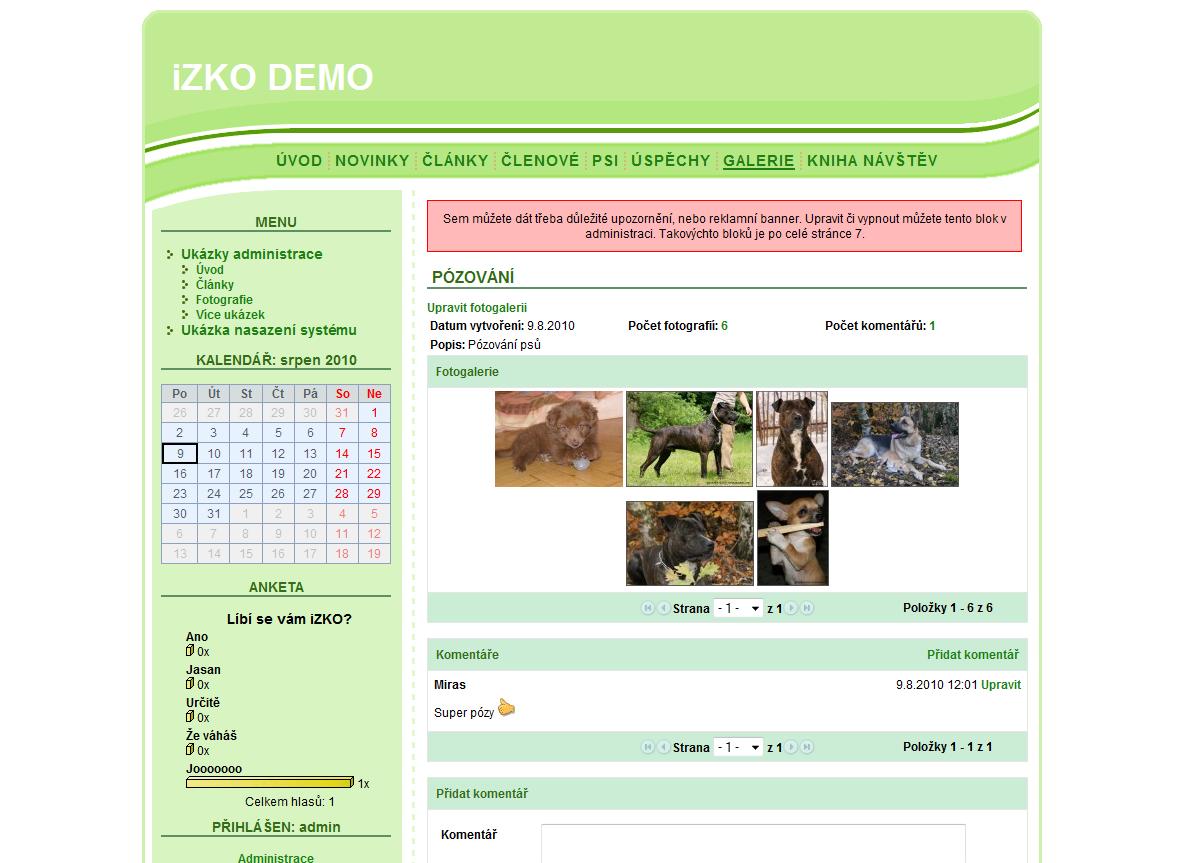Click Upravit fotogalerii link

click(477, 307)
